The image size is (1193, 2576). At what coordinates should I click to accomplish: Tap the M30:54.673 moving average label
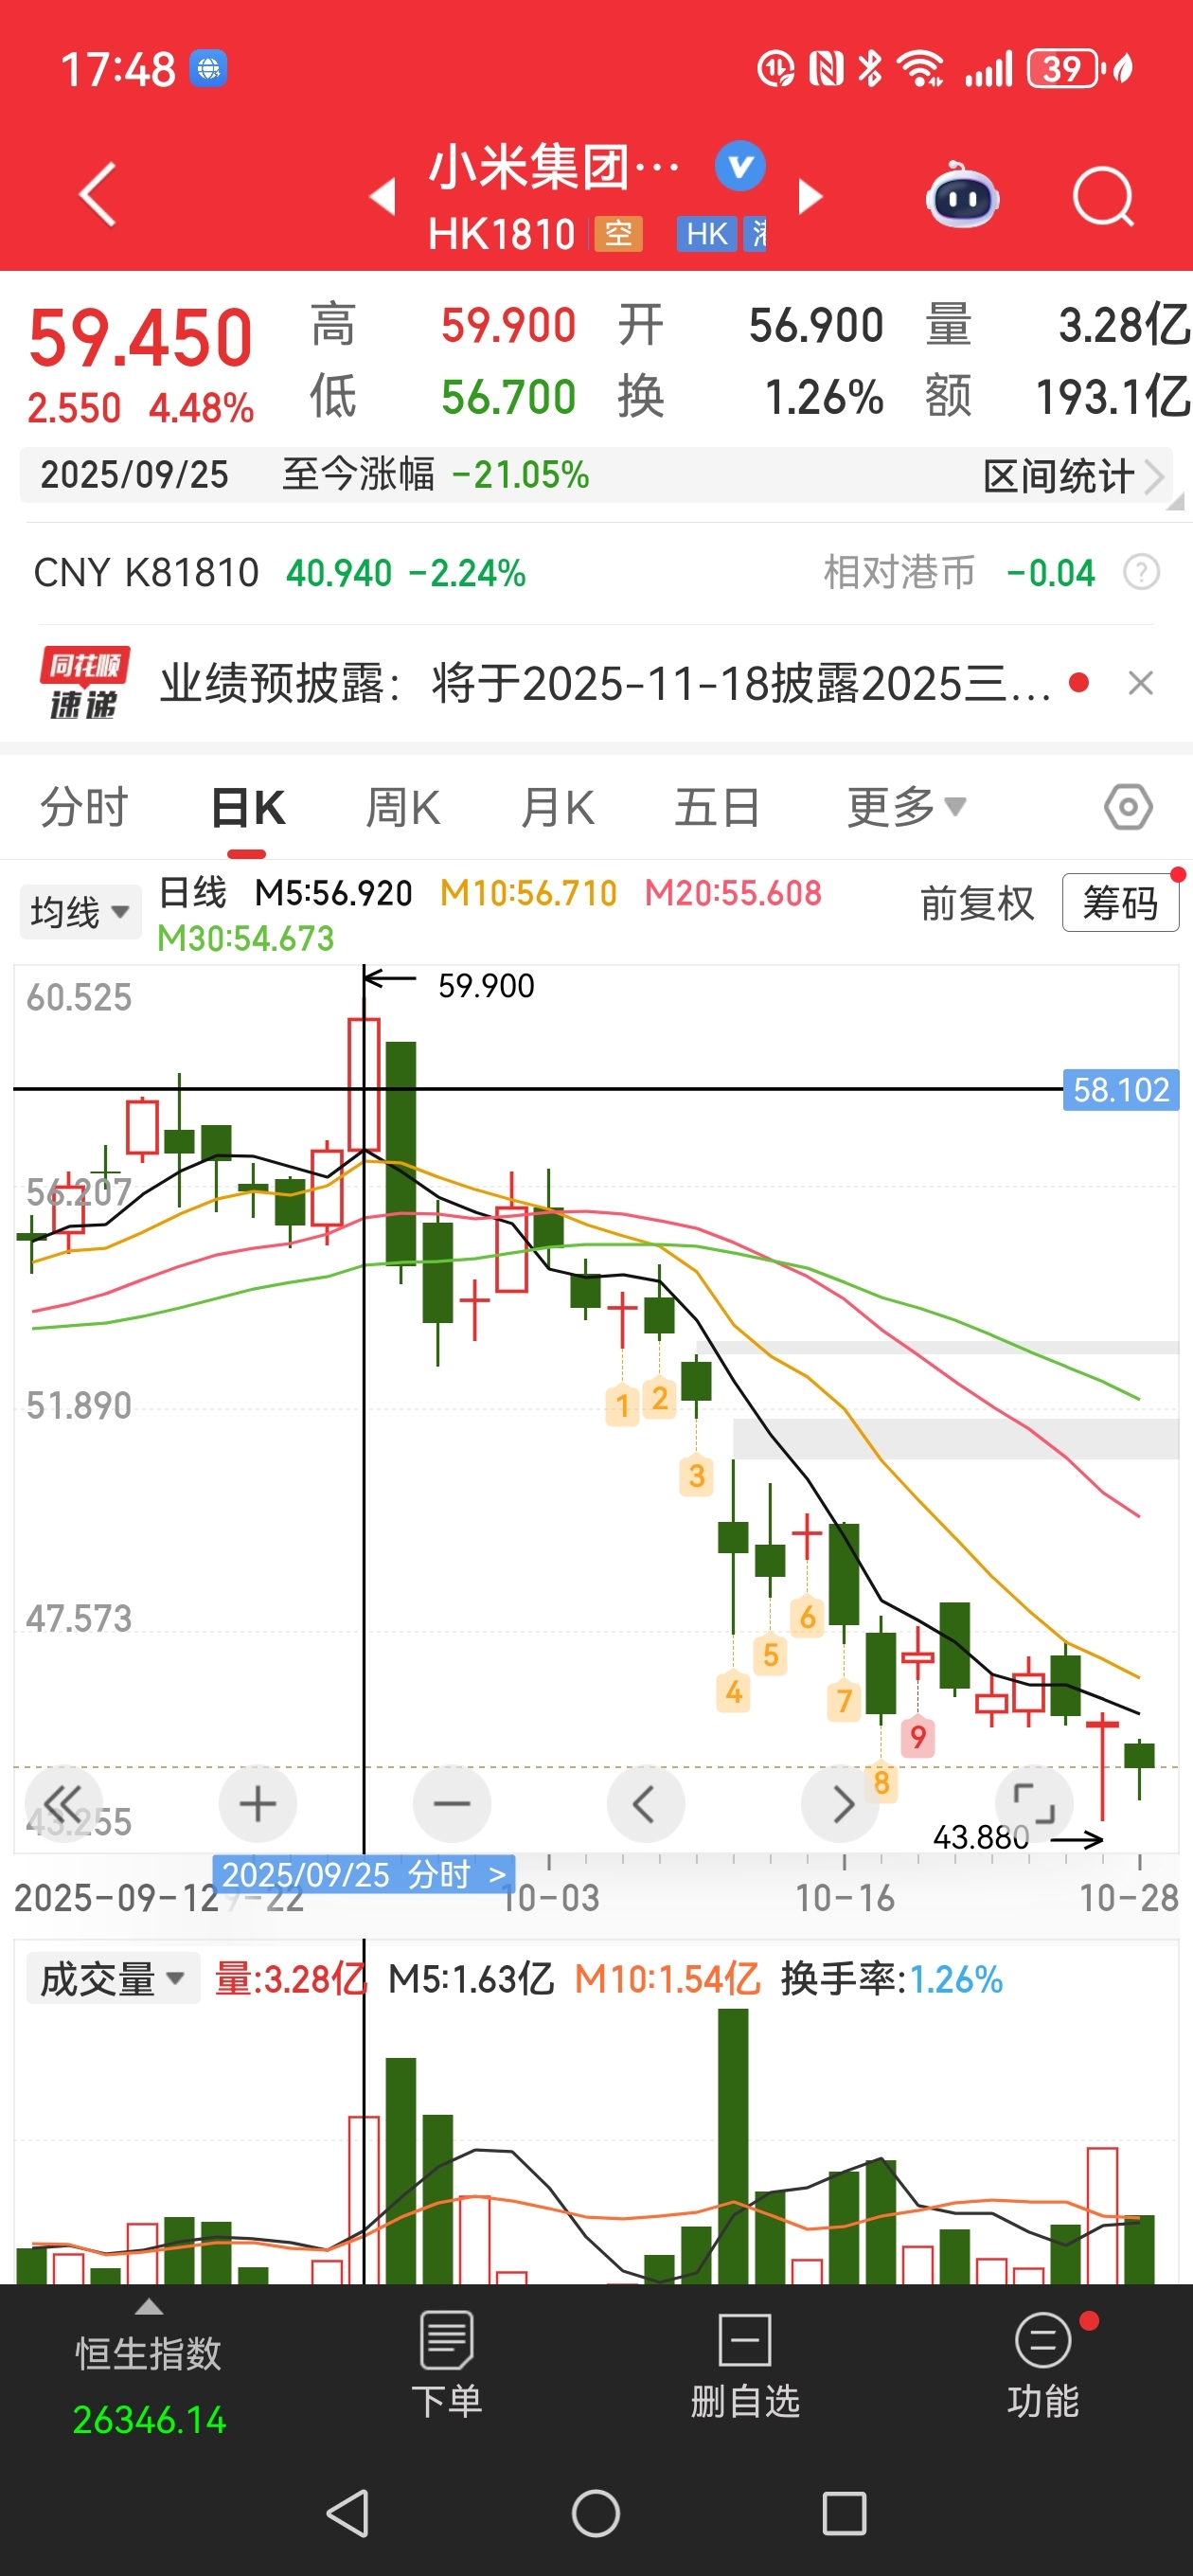(246, 938)
